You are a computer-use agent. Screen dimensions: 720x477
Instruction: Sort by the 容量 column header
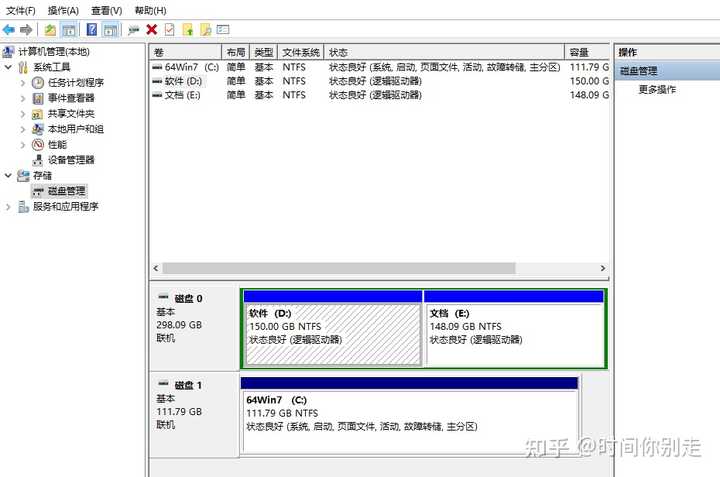[x=587, y=52]
